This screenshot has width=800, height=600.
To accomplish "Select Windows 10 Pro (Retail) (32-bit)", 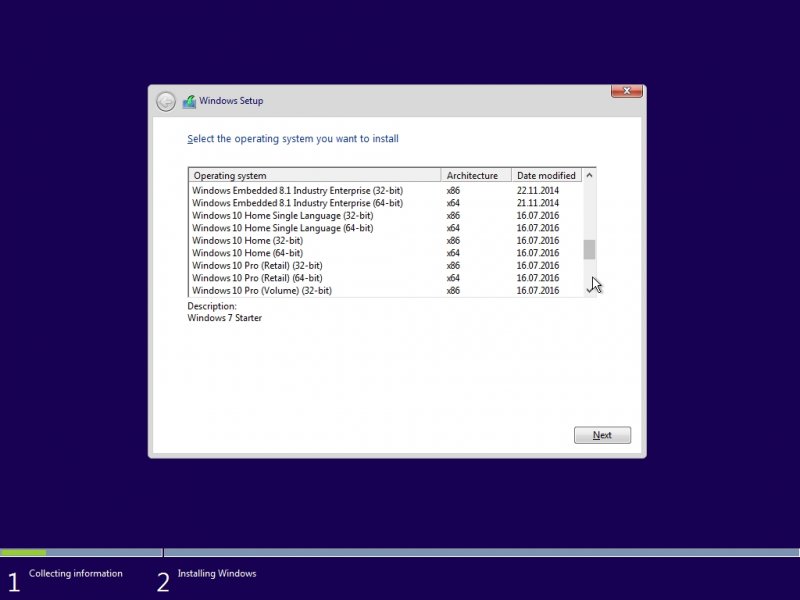I will [x=386, y=265].
